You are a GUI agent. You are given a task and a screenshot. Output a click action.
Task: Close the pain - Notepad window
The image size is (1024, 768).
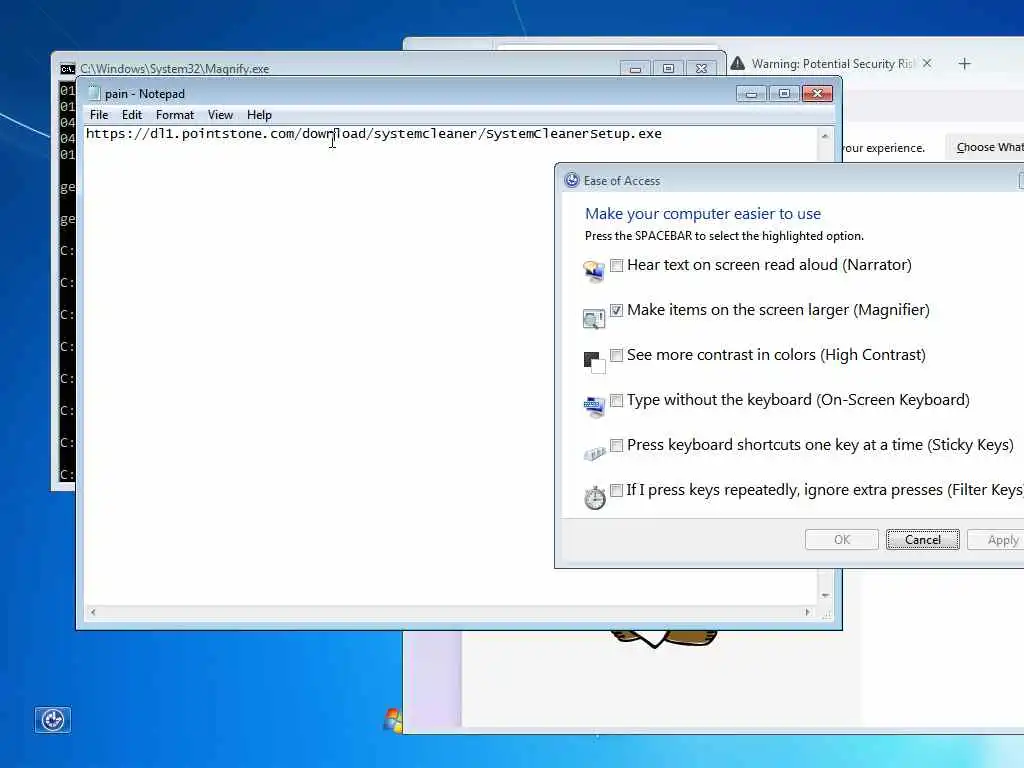coord(817,94)
